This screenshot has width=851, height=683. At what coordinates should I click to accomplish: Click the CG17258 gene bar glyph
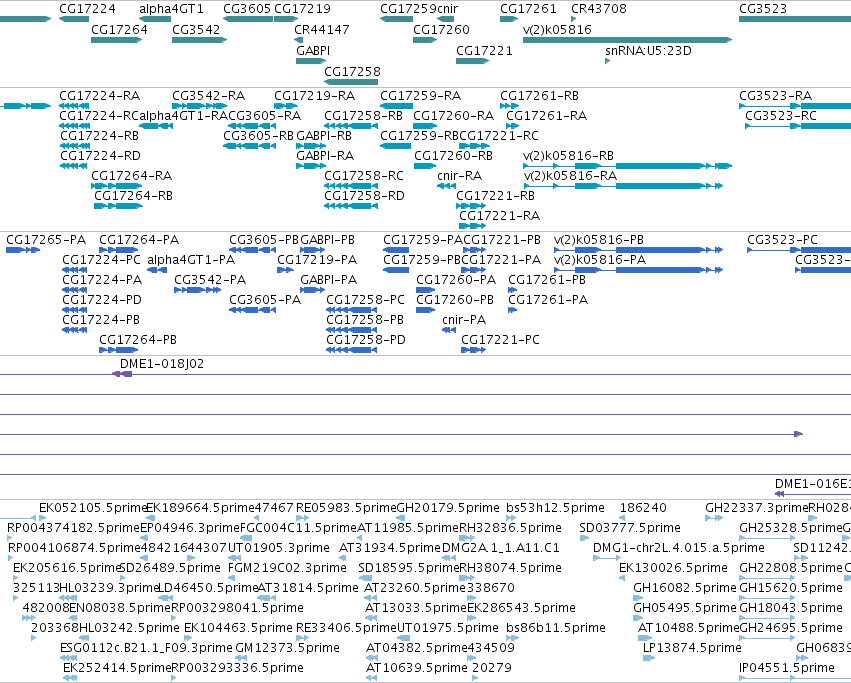351,82
